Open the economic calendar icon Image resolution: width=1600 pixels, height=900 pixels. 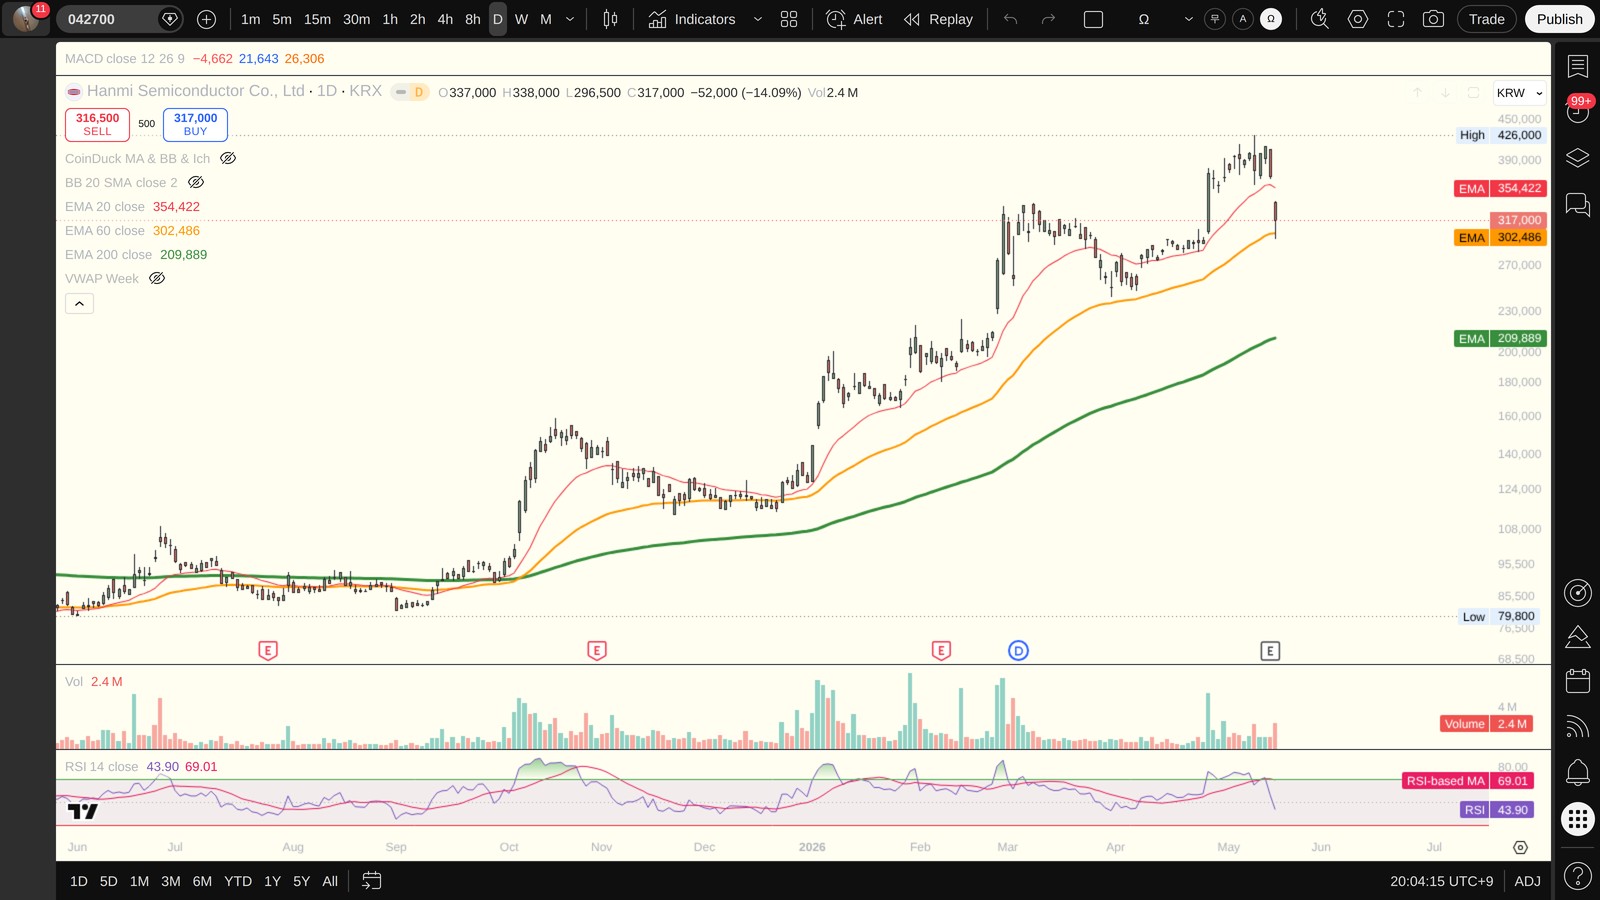point(1578,681)
